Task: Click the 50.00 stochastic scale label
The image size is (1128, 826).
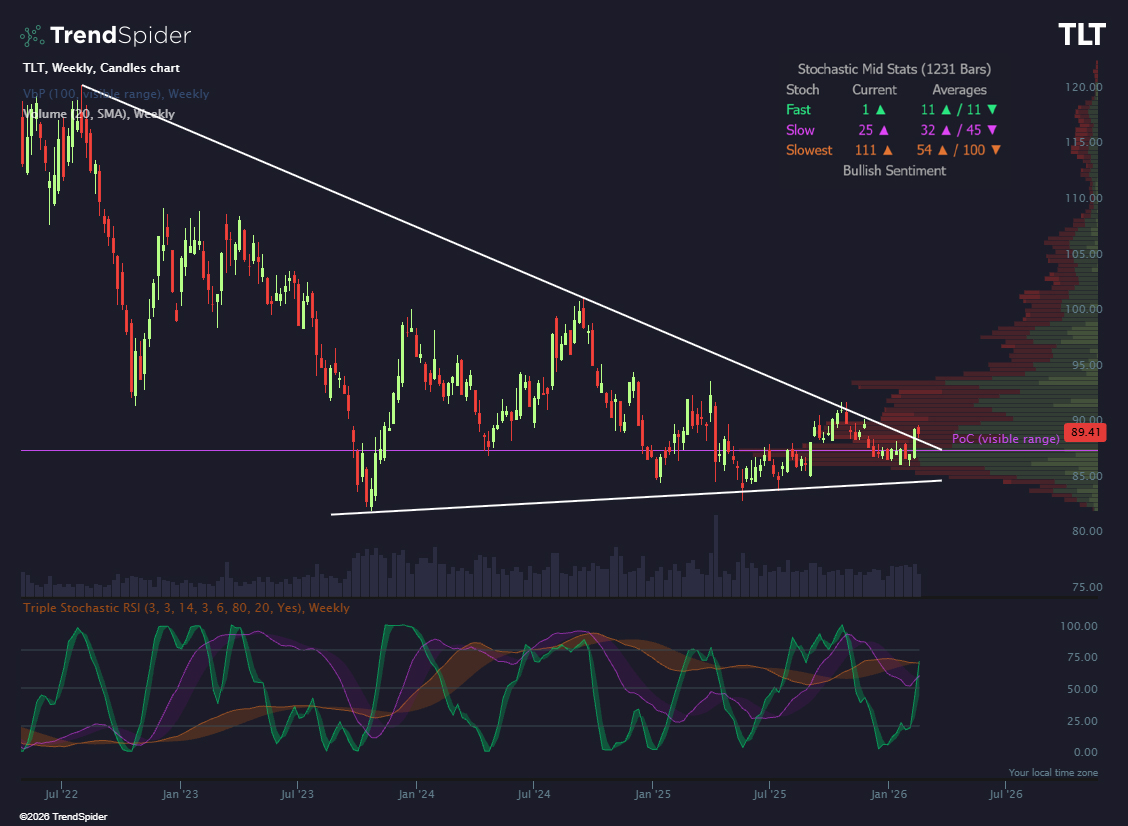Action: (x=1082, y=689)
